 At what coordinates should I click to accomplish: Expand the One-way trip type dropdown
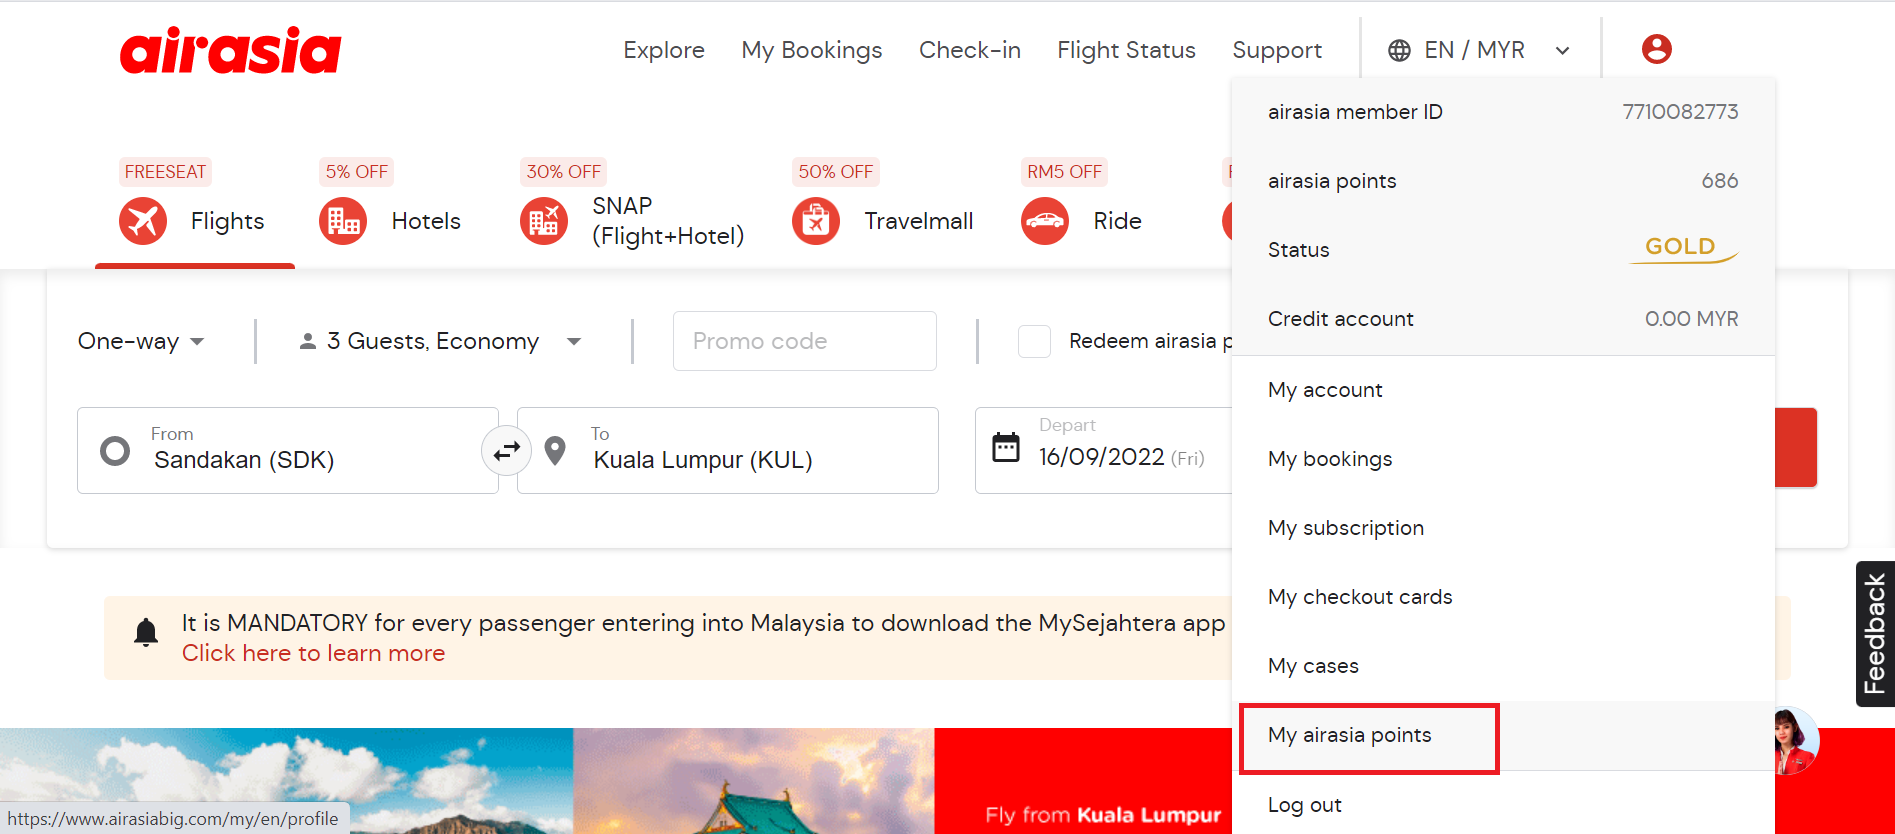click(x=141, y=341)
